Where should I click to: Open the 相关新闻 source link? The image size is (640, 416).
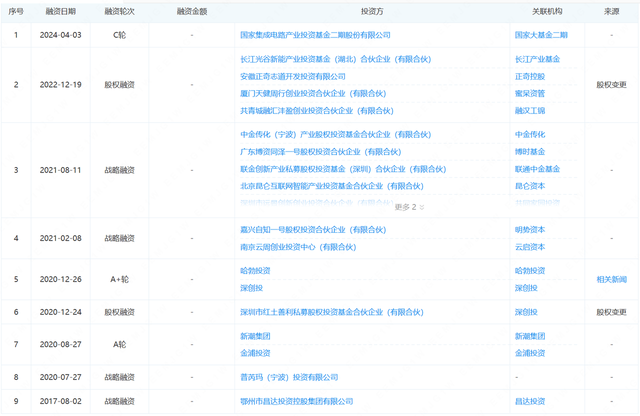point(611,279)
